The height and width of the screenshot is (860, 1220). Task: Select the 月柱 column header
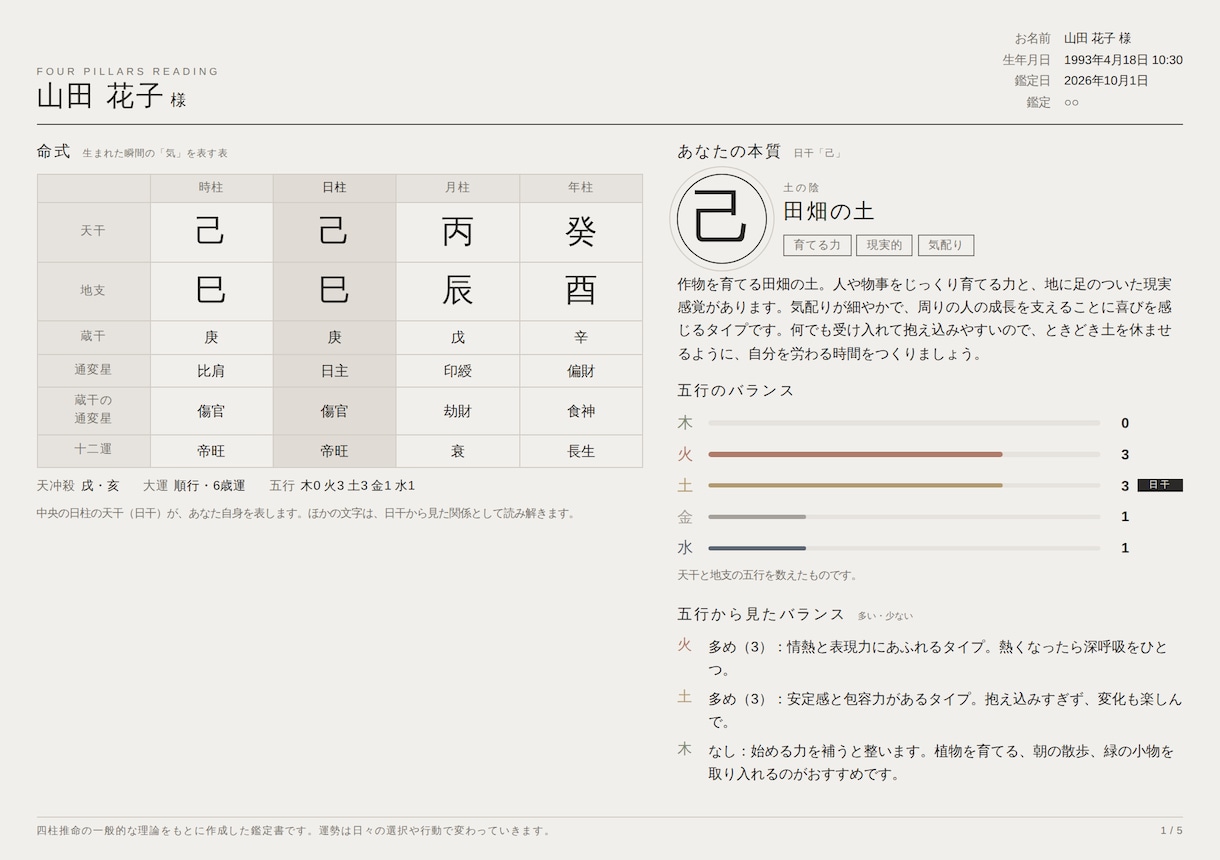click(457, 188)
